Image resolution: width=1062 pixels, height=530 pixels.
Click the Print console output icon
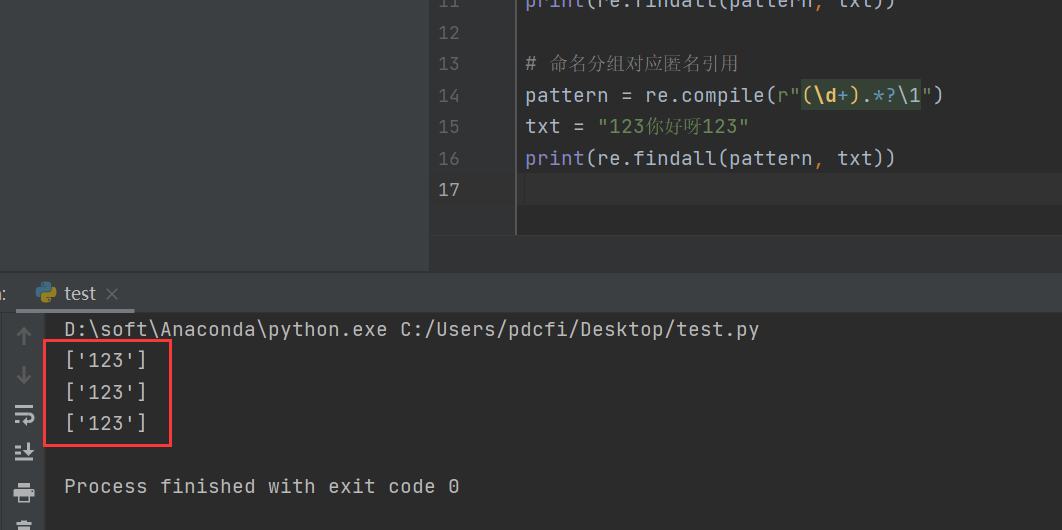(24, 492)
